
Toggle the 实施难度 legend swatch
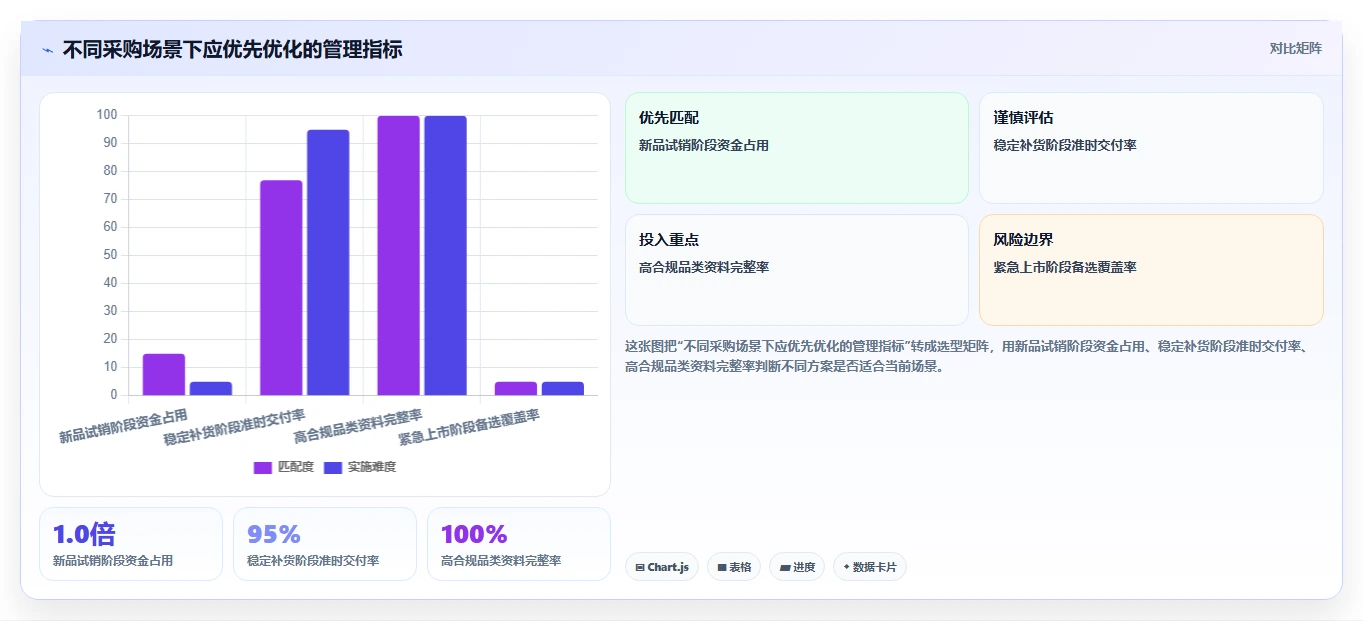coord(333,467)
